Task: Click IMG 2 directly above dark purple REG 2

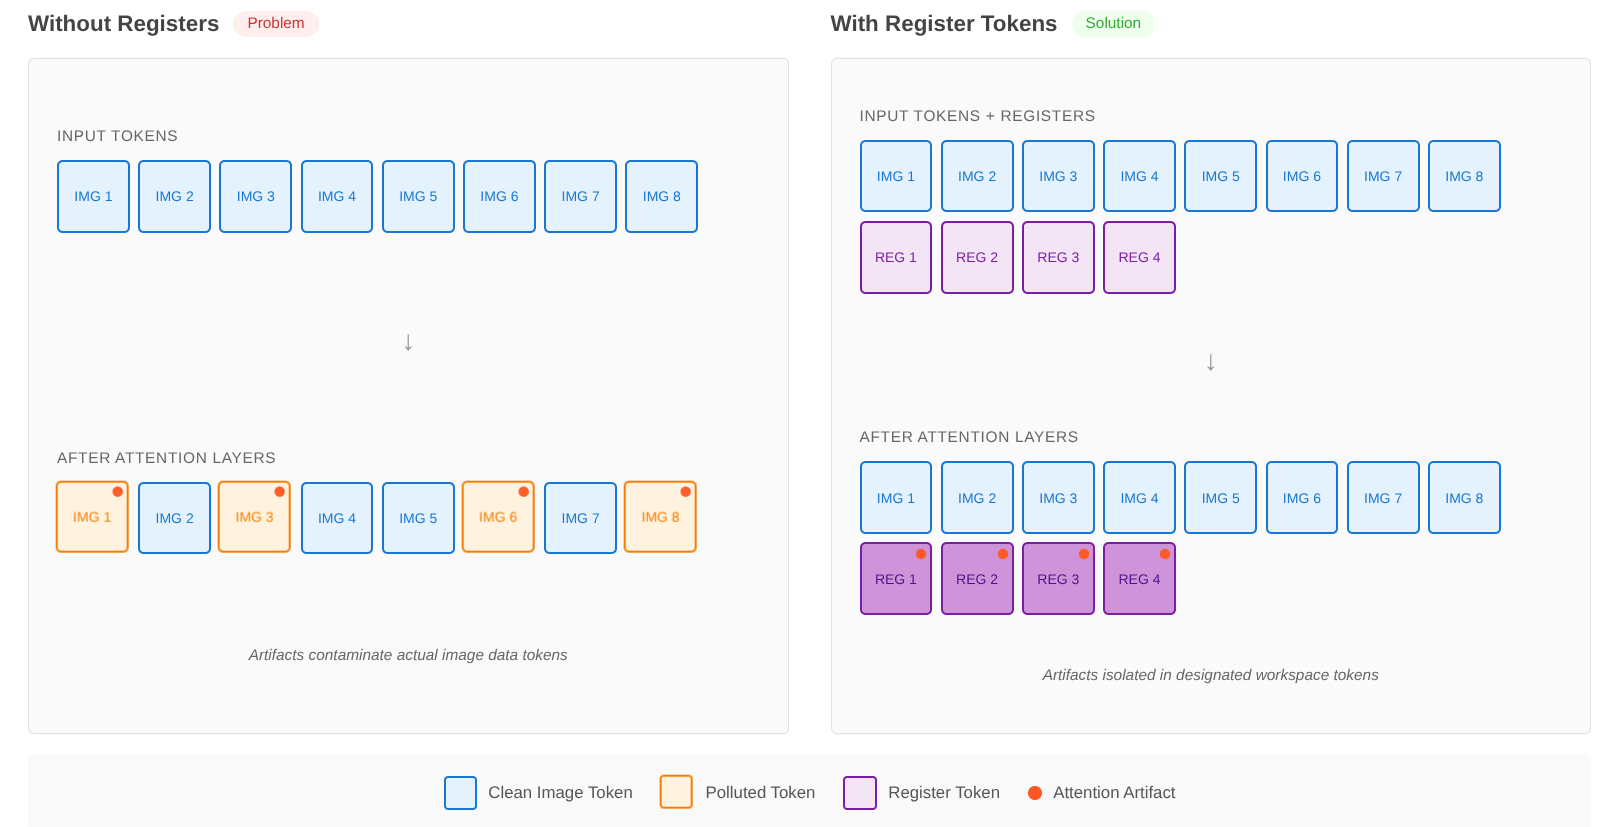Action: pyautogui.click(x=977, y=498)
